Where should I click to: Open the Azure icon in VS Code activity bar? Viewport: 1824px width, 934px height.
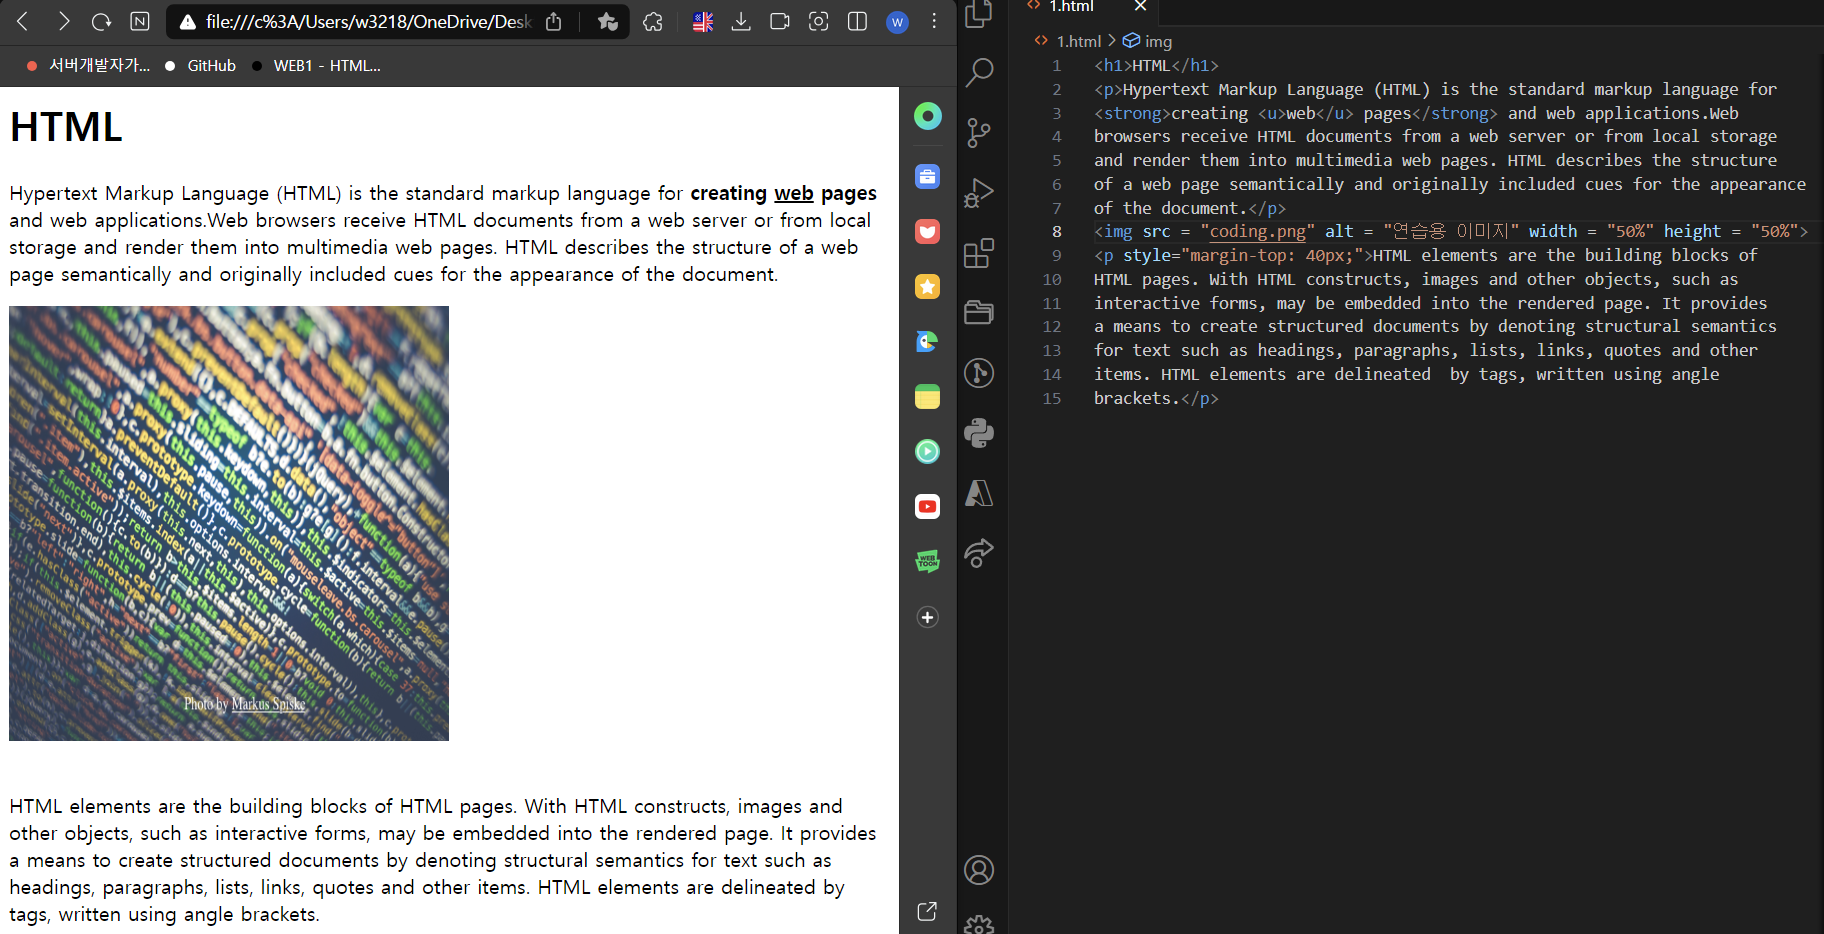pyautogui.click(x=979, y=493)
